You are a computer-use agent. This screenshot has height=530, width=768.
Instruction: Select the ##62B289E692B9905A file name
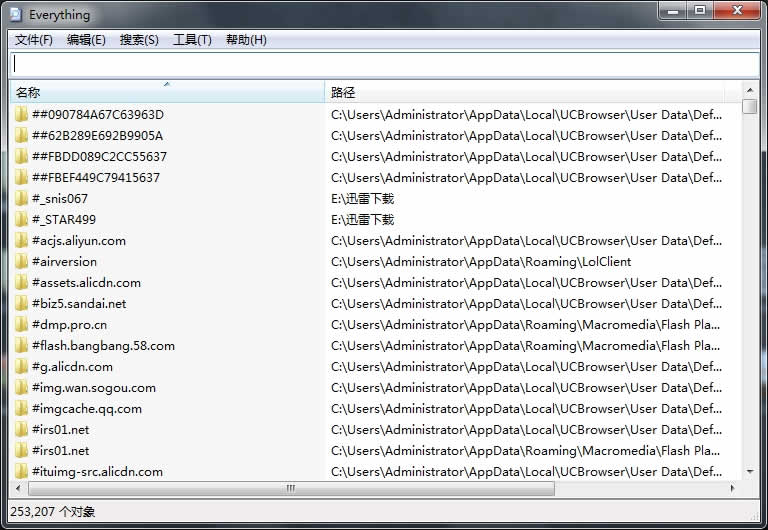[97, 136]
